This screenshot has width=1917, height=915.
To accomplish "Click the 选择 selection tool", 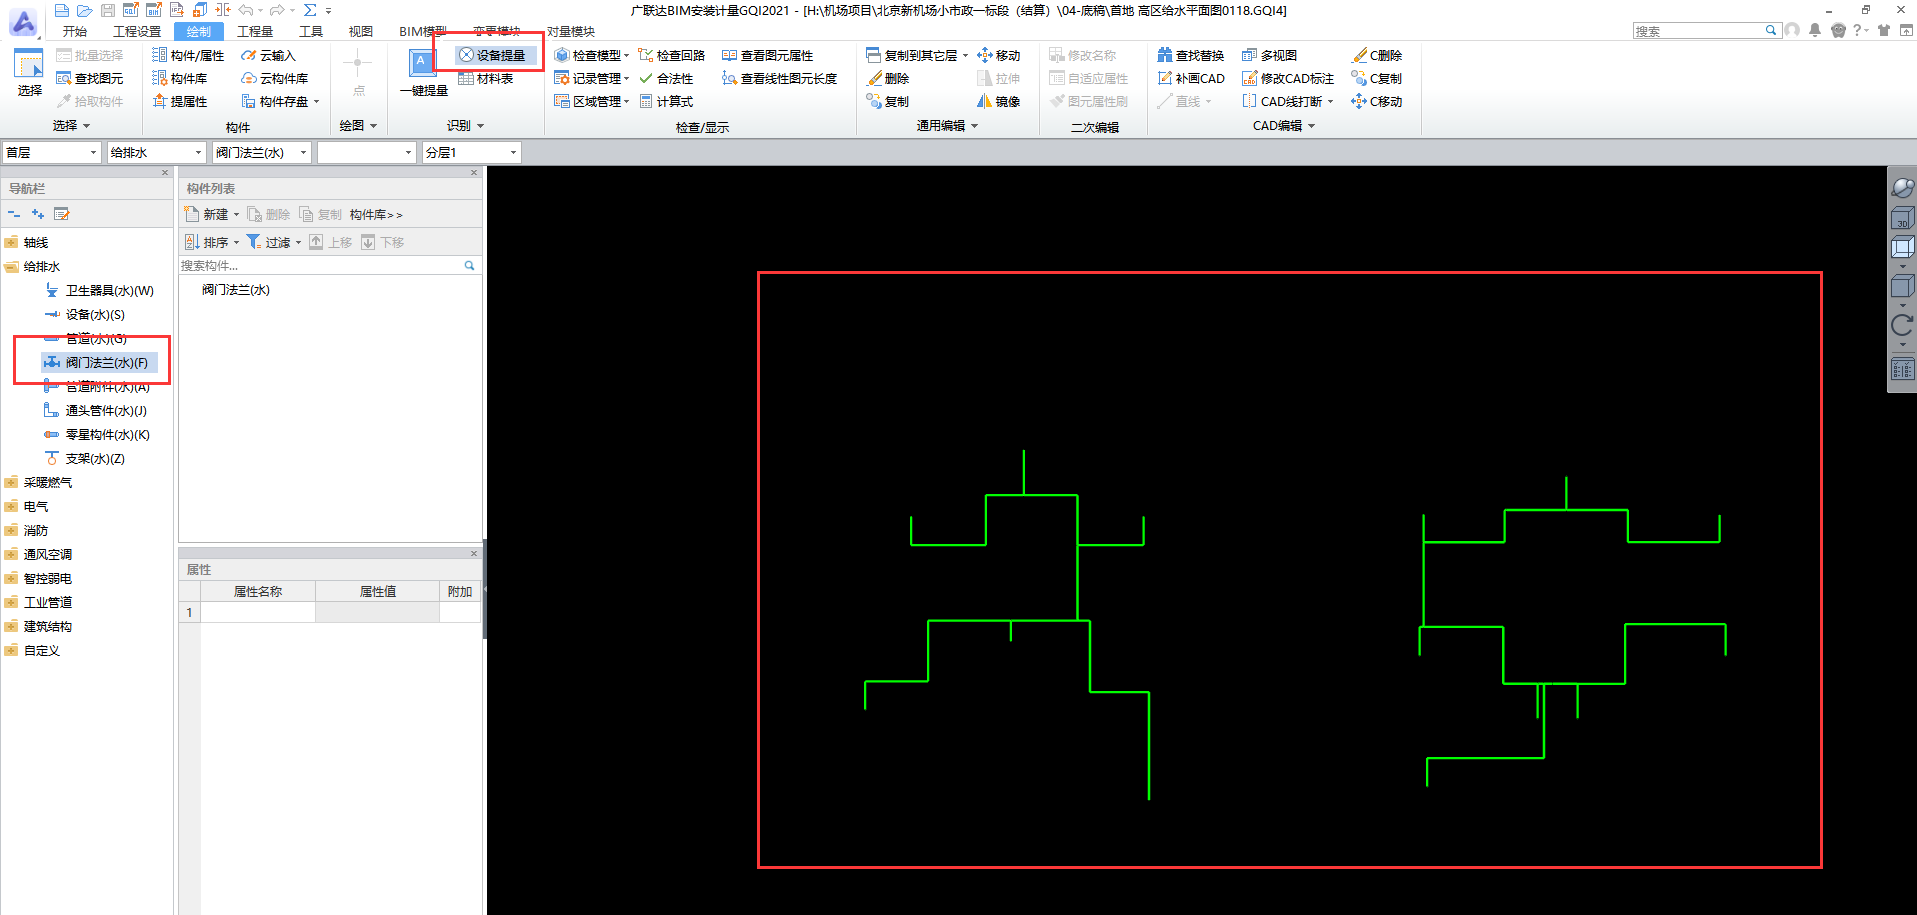I will tap(29, 72).
